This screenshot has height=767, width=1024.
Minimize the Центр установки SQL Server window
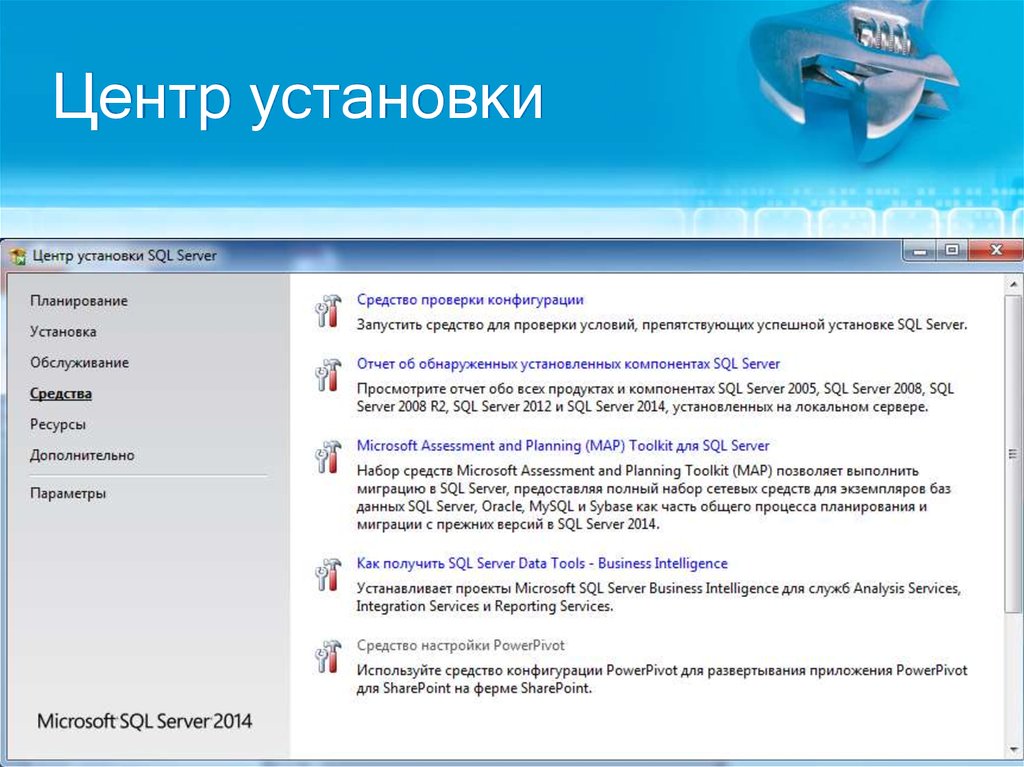tap(920, 251)
